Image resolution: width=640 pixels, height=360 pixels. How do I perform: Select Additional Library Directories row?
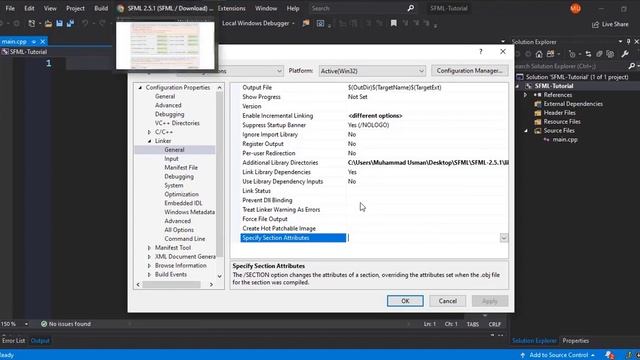pyautogui.click(x=375, y=163)
